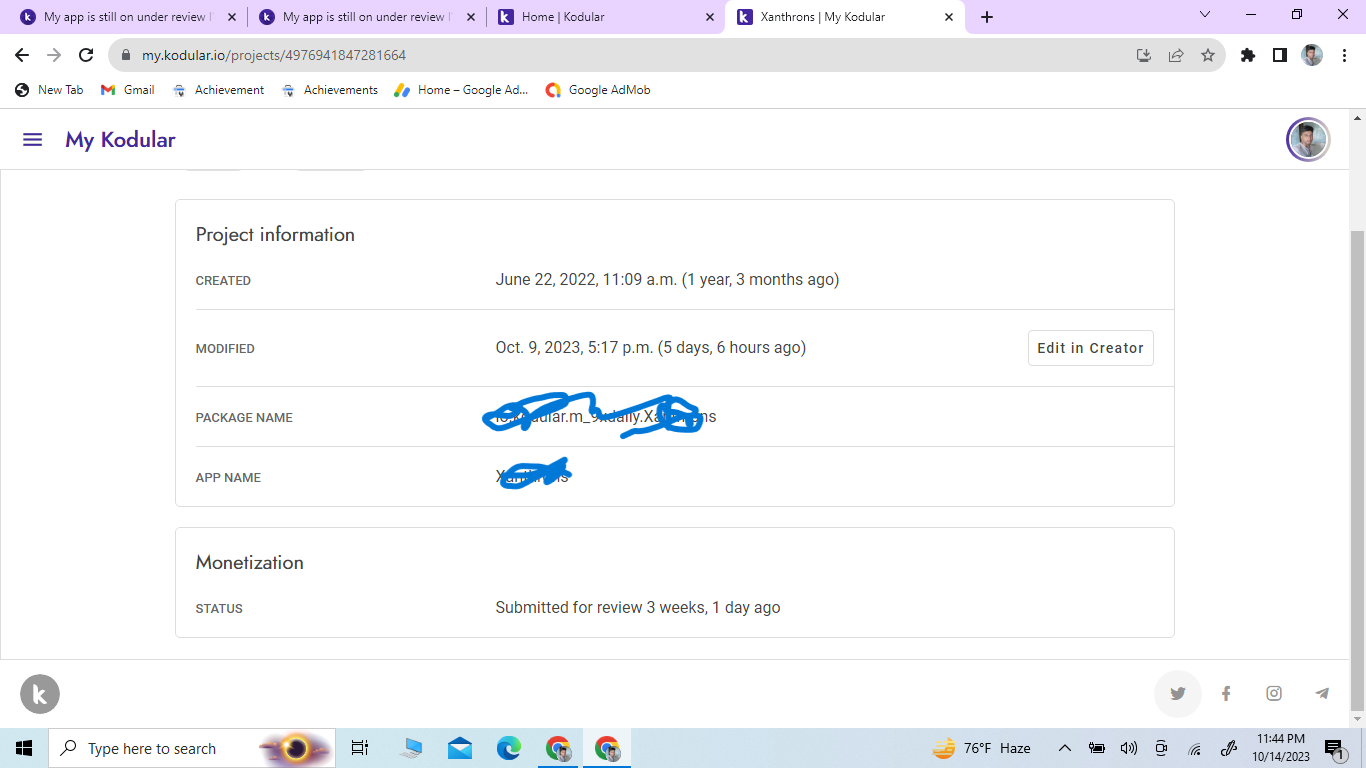The width and height of the screenshot is (1366, 768).
Task: Click the browser address bar URL
Action: click(274, 55)
